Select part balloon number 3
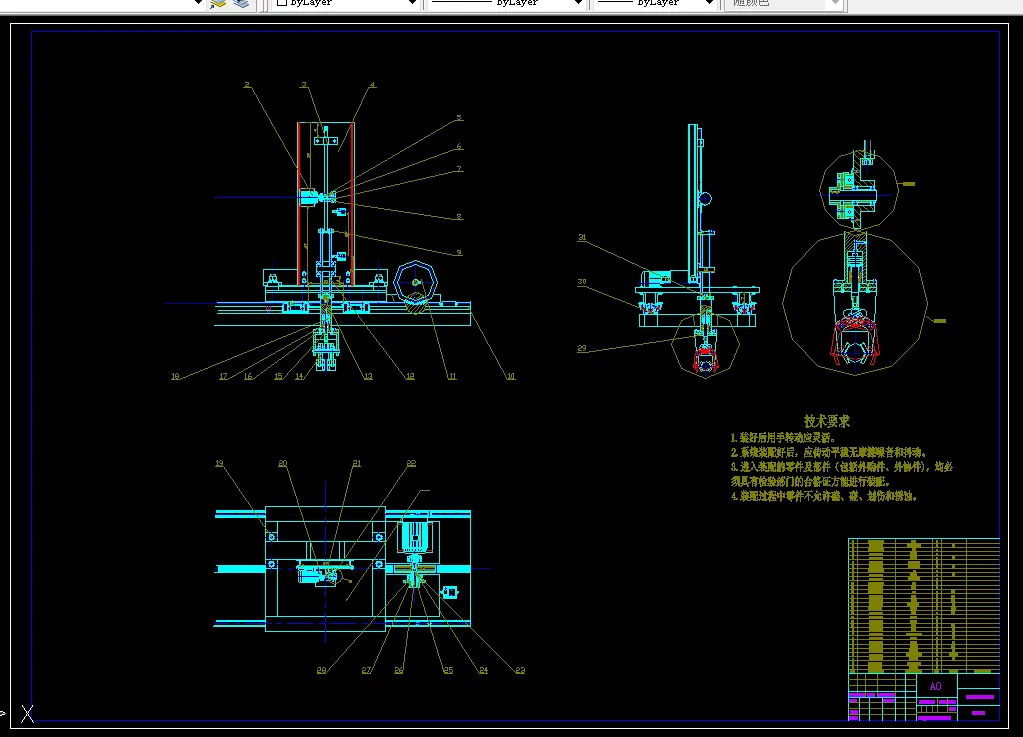Viewport: 1023px width, 737px height. tap(303, 85)
